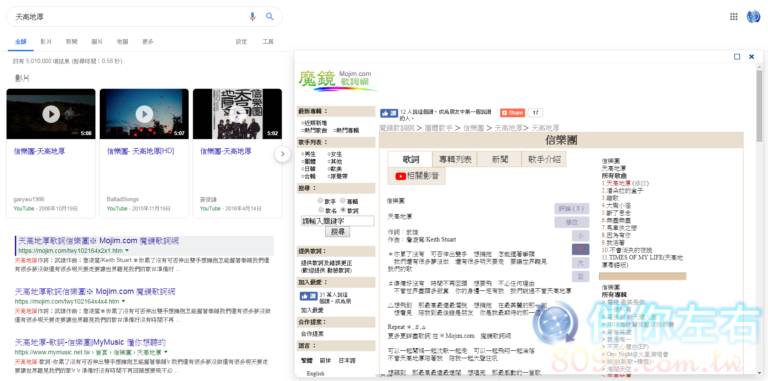Open the Google account avatar
This screenshot has height=381, width=768.
tap(753, 17)
